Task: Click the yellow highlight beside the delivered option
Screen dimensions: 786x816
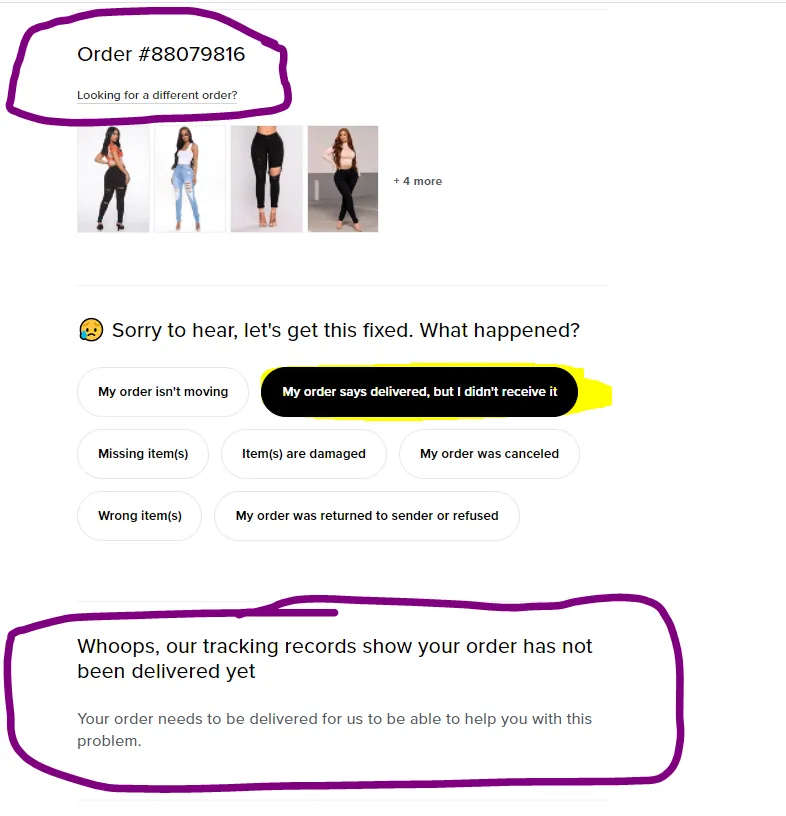Action: coord(595,393)
